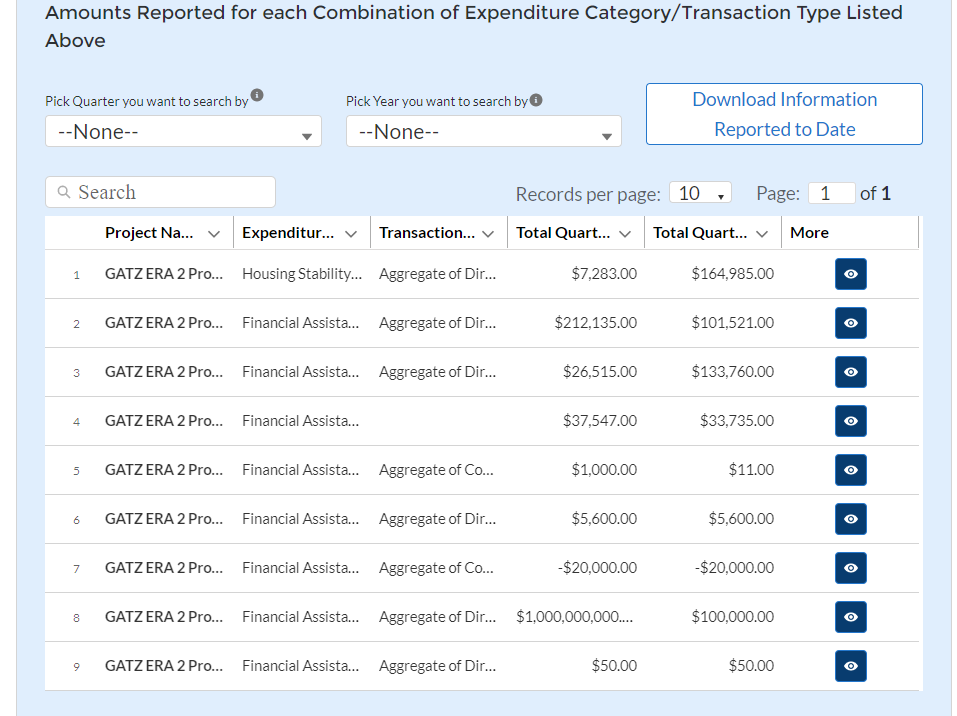The image size is (957, 716).
Task: Click Download Information Reported to Date
Action: [x=784, y=114]
